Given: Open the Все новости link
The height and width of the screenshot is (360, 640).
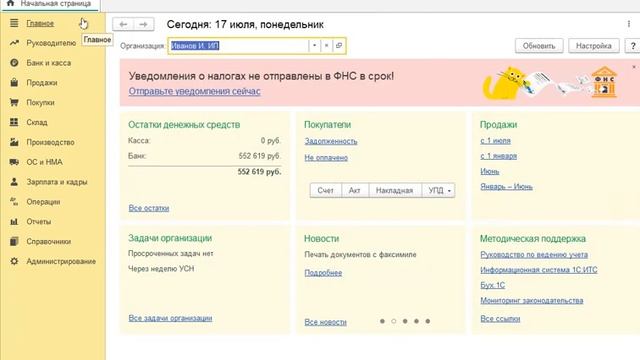Looking at the screenshot, I should pos(325,322).
